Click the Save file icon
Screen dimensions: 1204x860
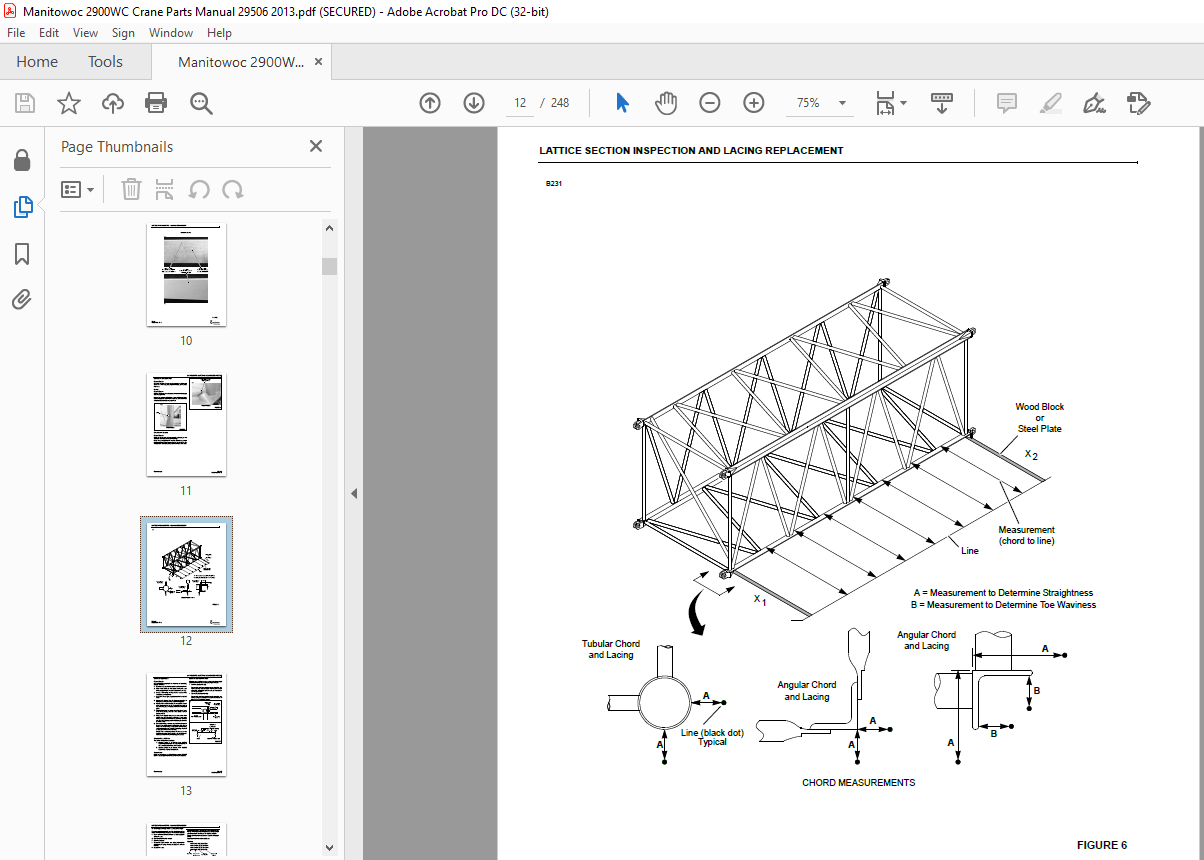(25, 103)
